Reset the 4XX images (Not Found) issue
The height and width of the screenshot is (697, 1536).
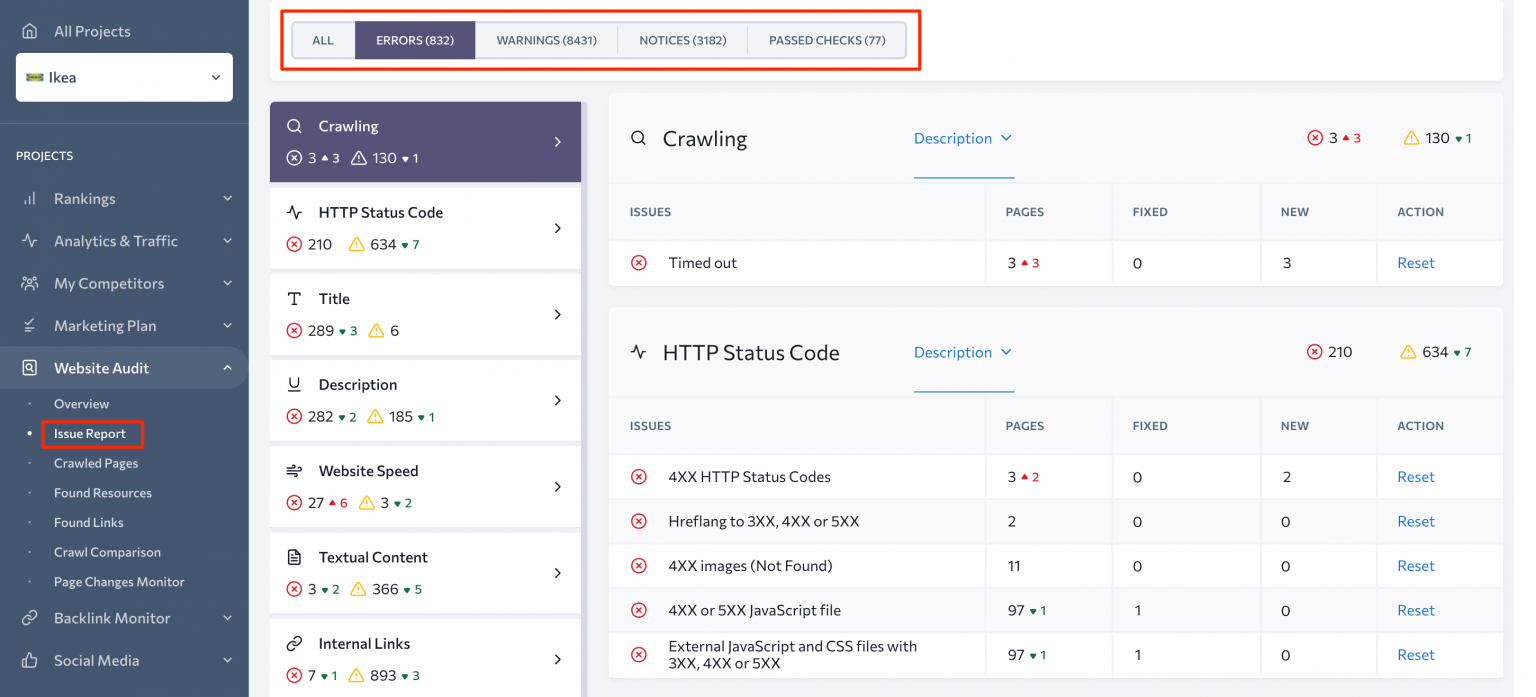click(x=1415, y=566)
